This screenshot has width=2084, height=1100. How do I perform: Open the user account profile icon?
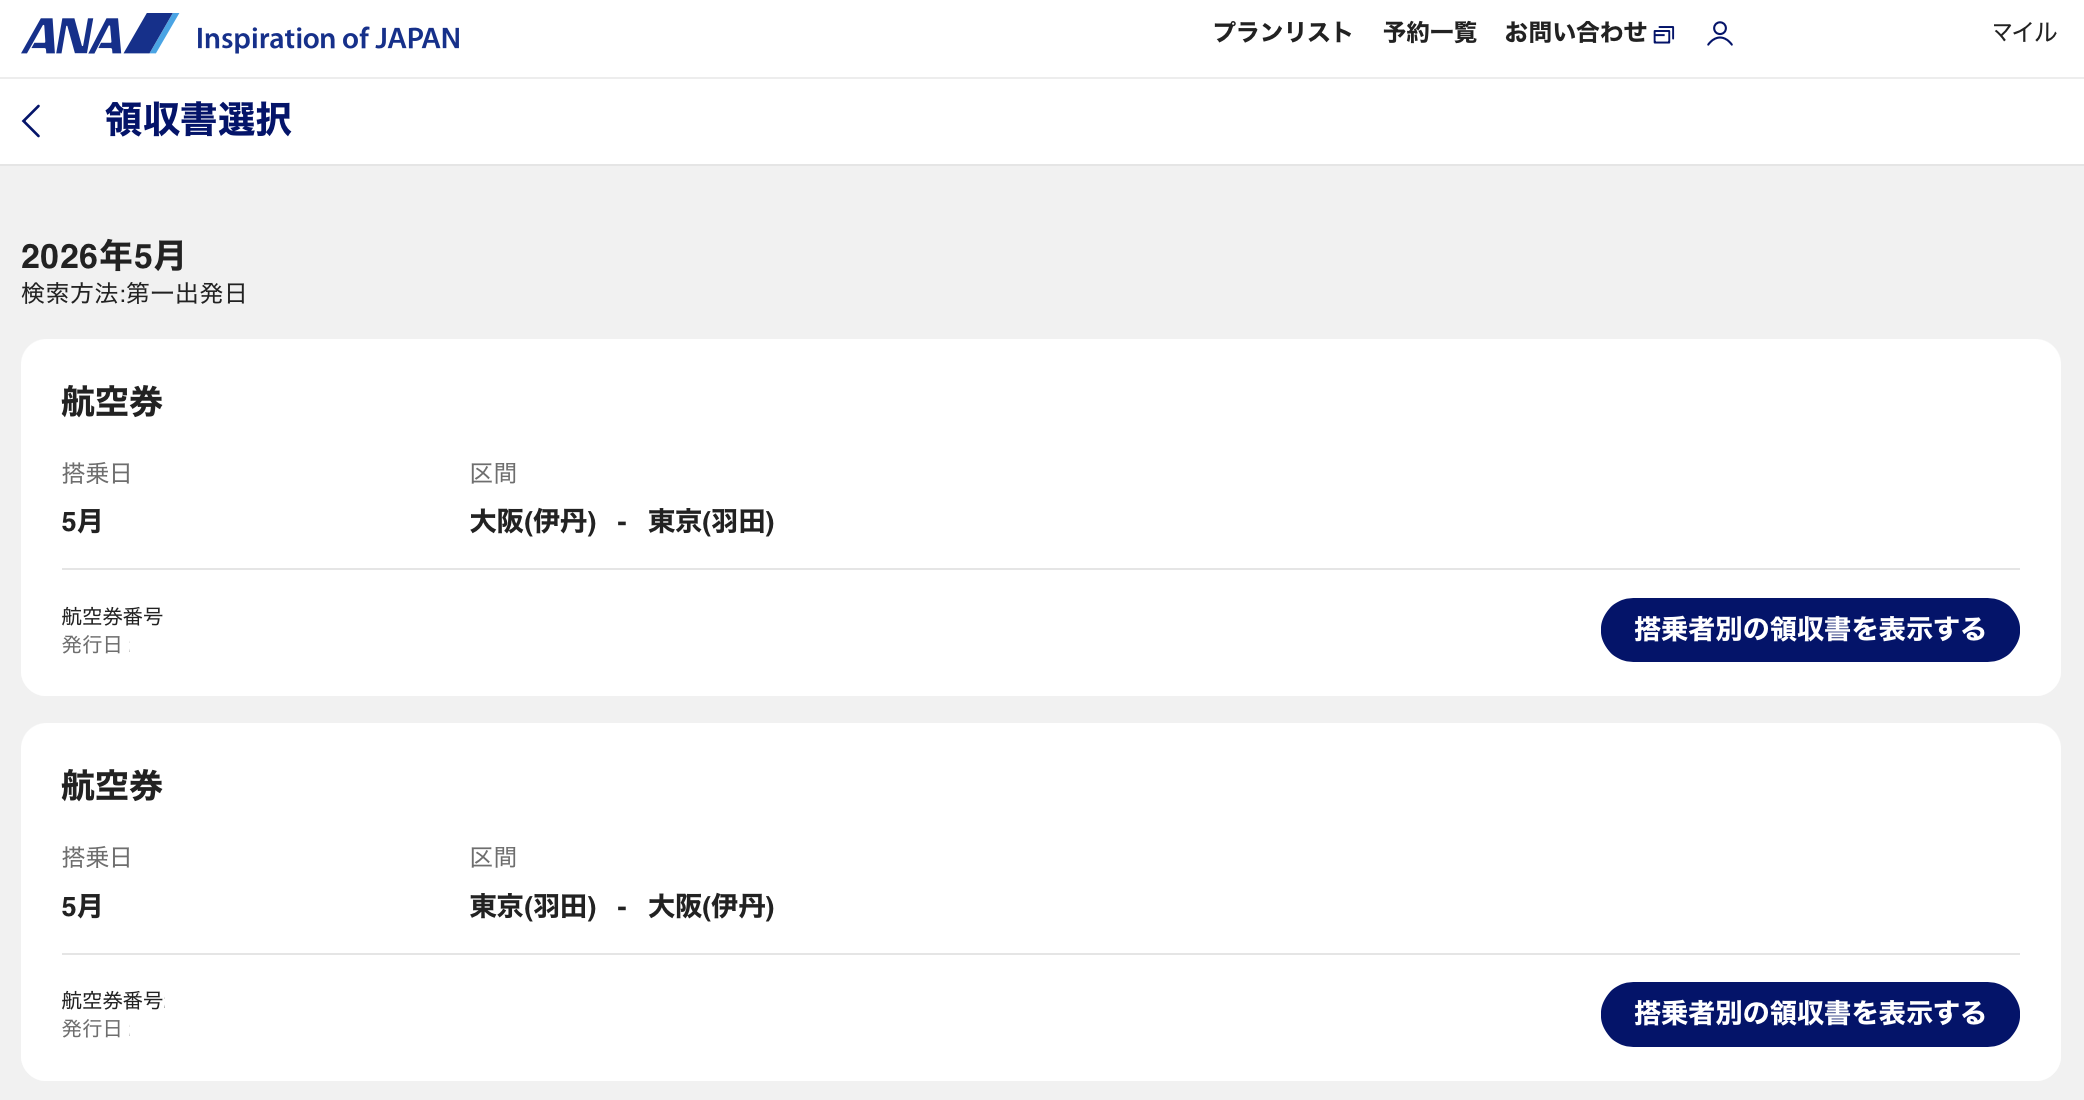pyautogui.click(x=1719, y=34)
